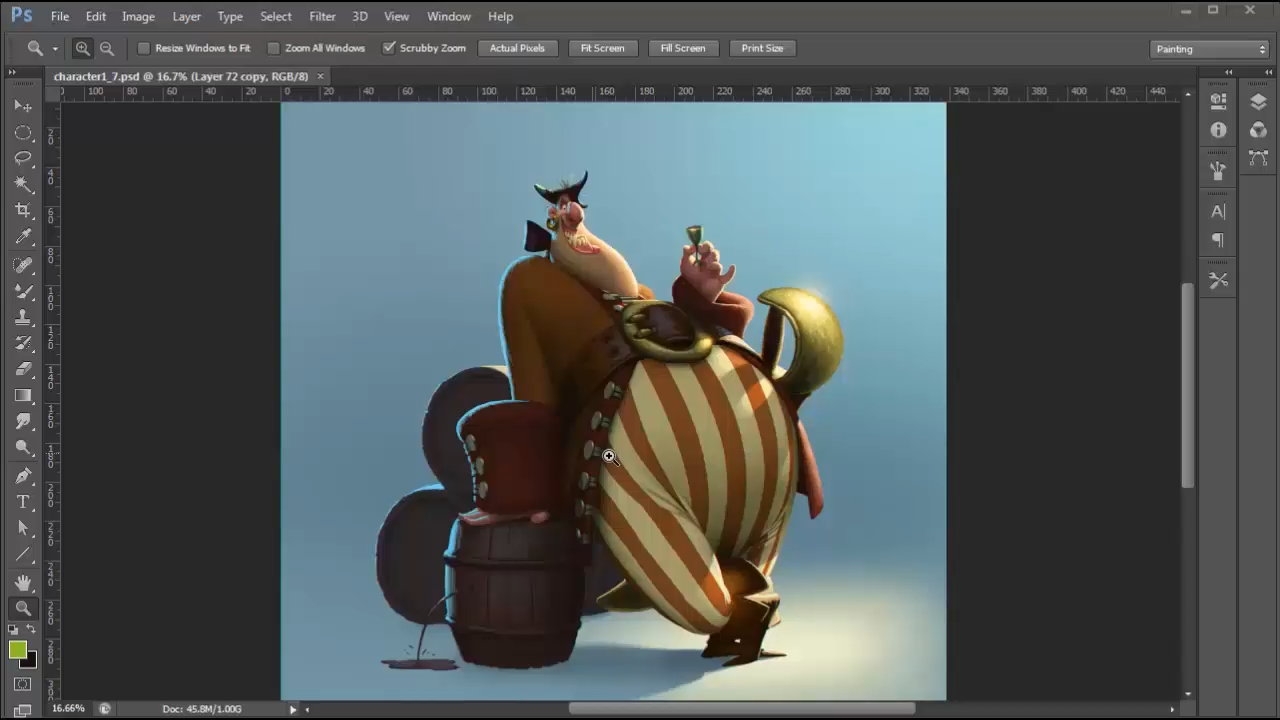Screen dimensions: 1280x720
Task: Select the Eyedropper tool
Action: point(23,237)
